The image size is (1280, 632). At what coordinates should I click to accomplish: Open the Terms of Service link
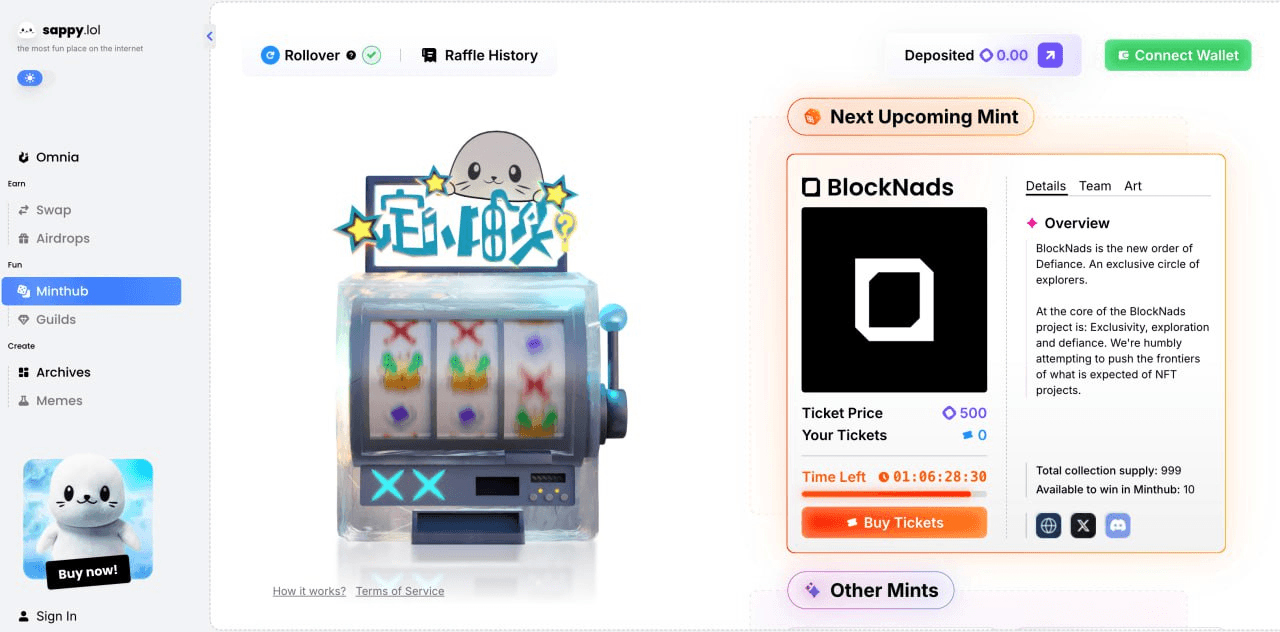(x=400, y=591)
